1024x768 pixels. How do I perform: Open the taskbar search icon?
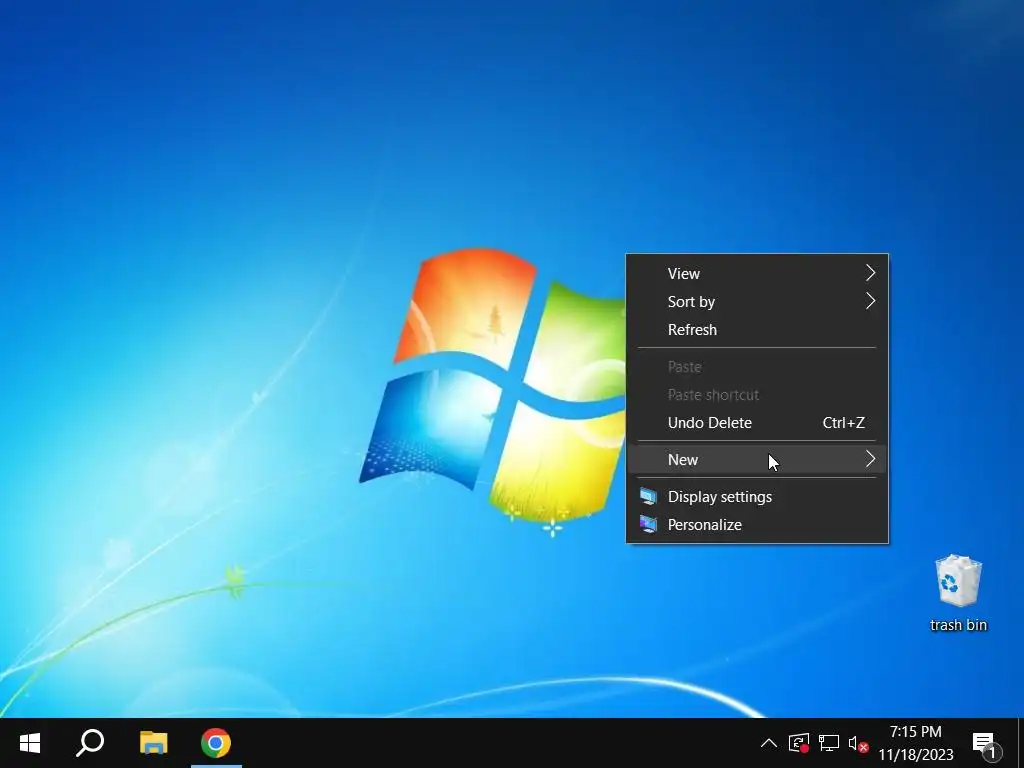click(x=90, y=743)
